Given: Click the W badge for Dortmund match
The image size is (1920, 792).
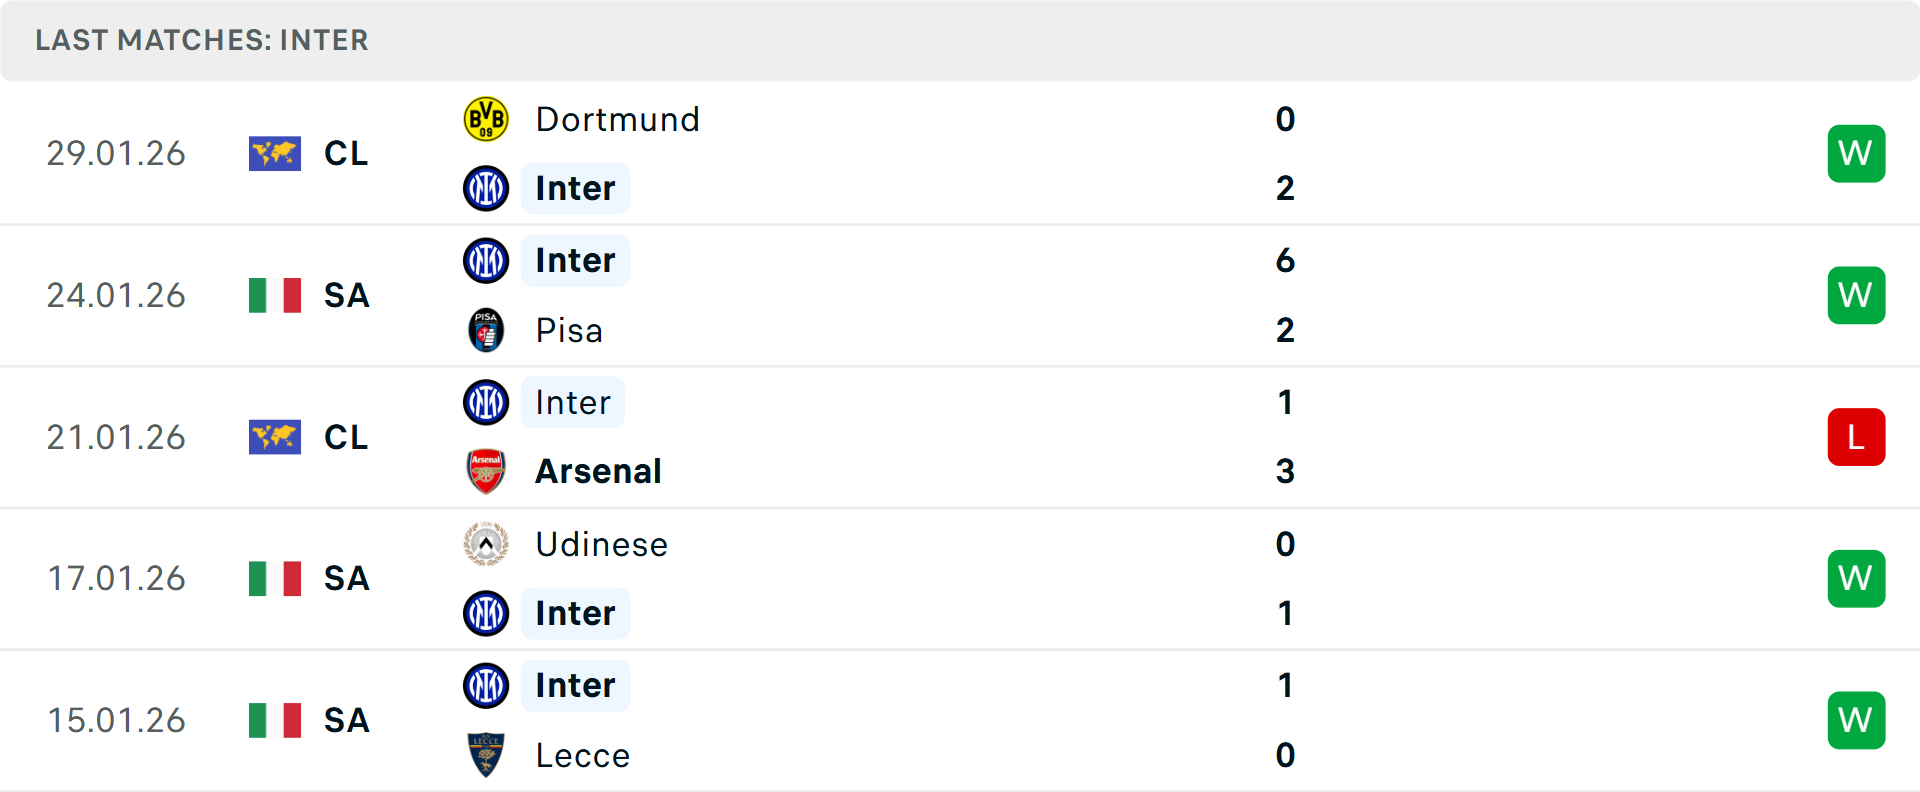Looking at the screenshot, I should pyautogui.click(x=1856, y=154).
